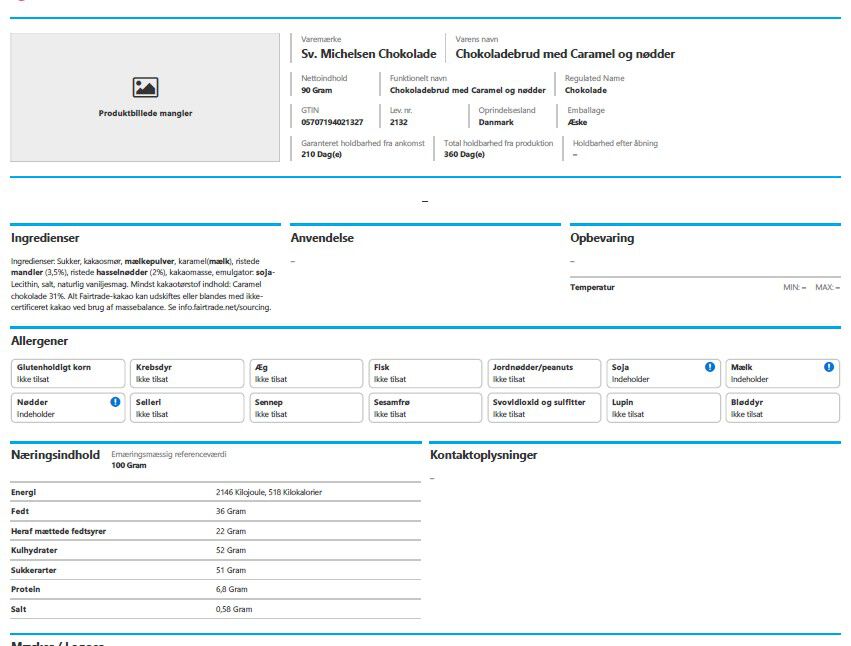Viewport: 851px width, 646px height.
Task: Click the origin country 'Danmark'
Action: coord(496,122)
